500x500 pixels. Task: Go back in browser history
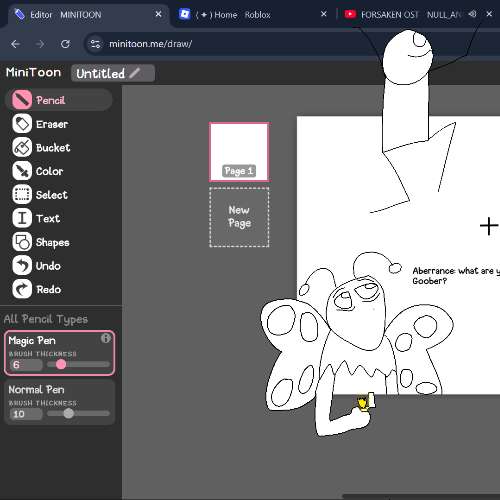pyautogui.click(x=15, y=44)
